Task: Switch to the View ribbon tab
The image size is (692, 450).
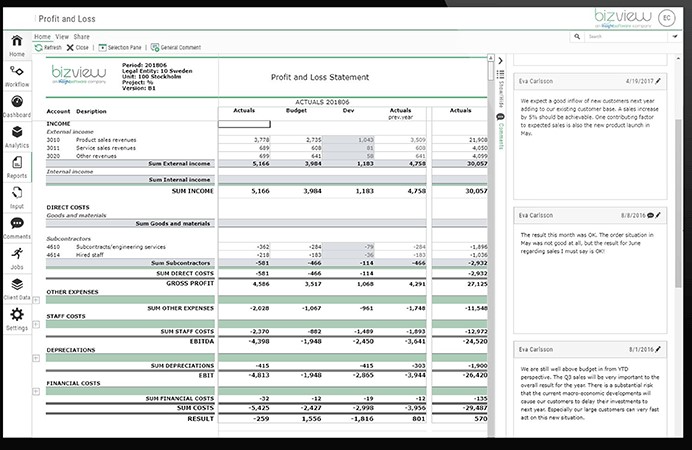Action: (62, 37)
